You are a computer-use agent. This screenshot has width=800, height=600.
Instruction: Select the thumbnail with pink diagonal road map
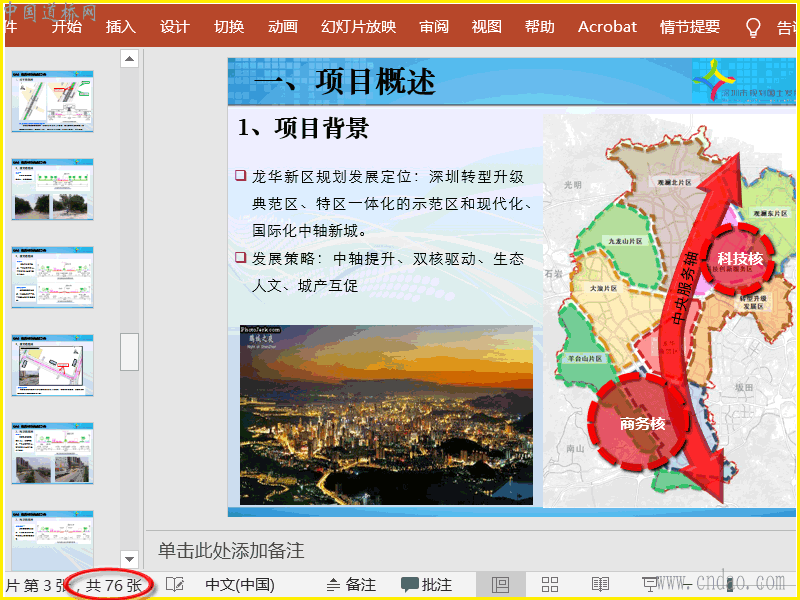point(53,365)
